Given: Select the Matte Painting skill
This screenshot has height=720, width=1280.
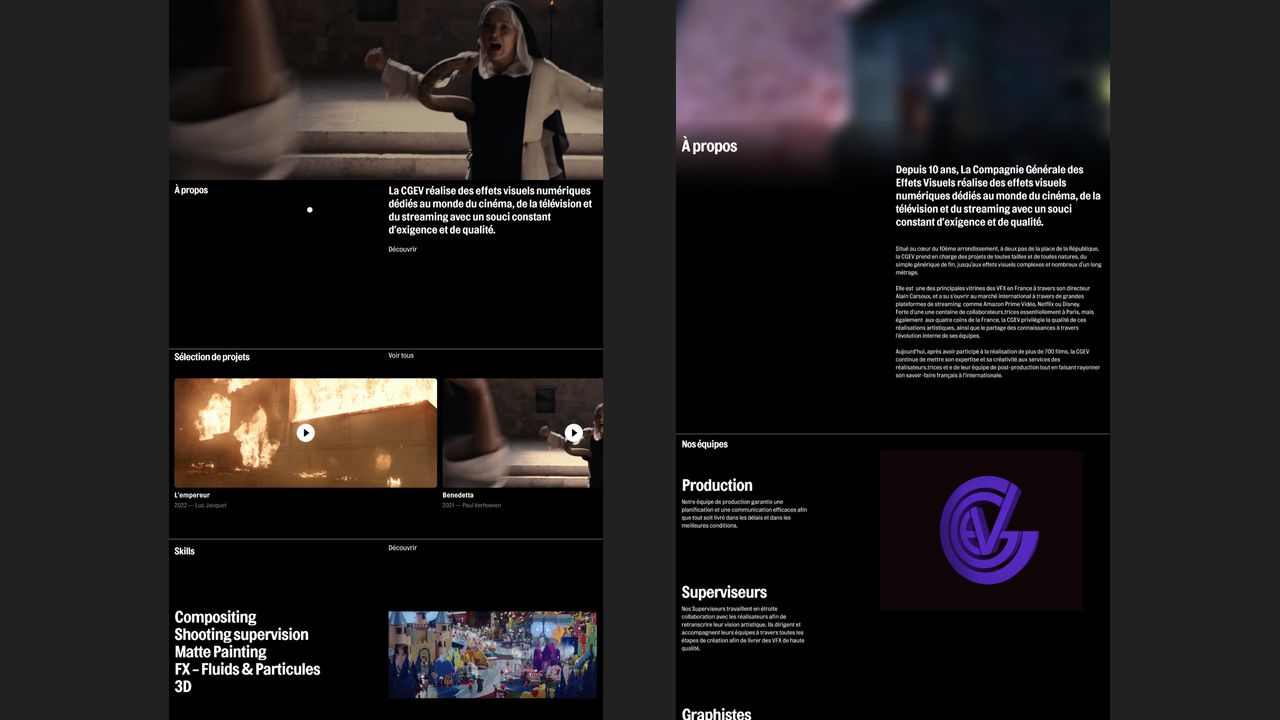Looking at the screenshot, I should 220,652.
